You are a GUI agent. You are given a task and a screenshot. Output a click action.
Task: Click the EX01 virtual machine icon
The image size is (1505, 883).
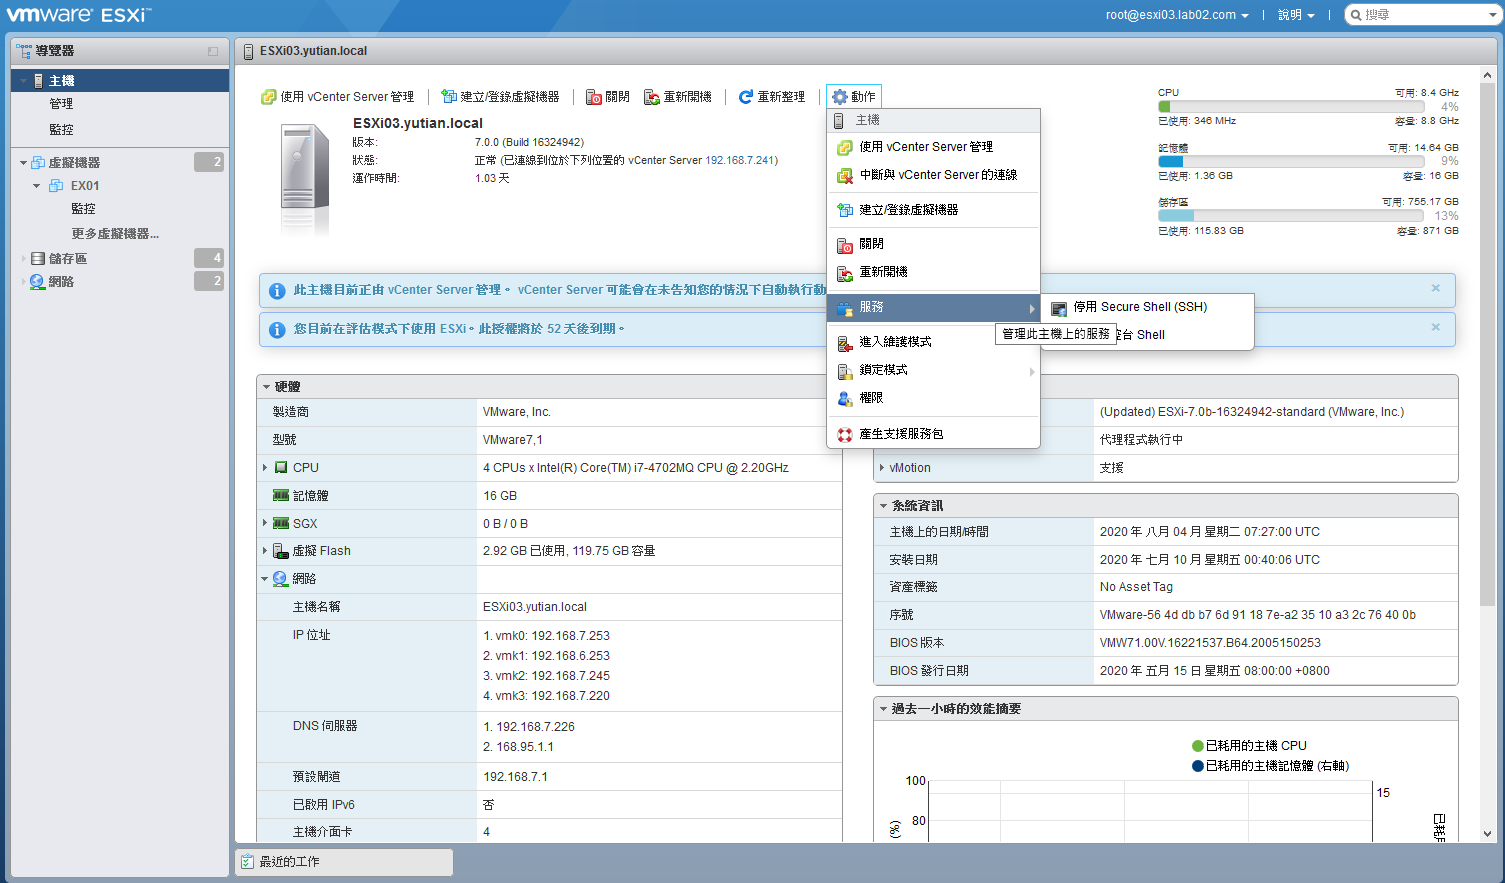(x=57, y=186)
